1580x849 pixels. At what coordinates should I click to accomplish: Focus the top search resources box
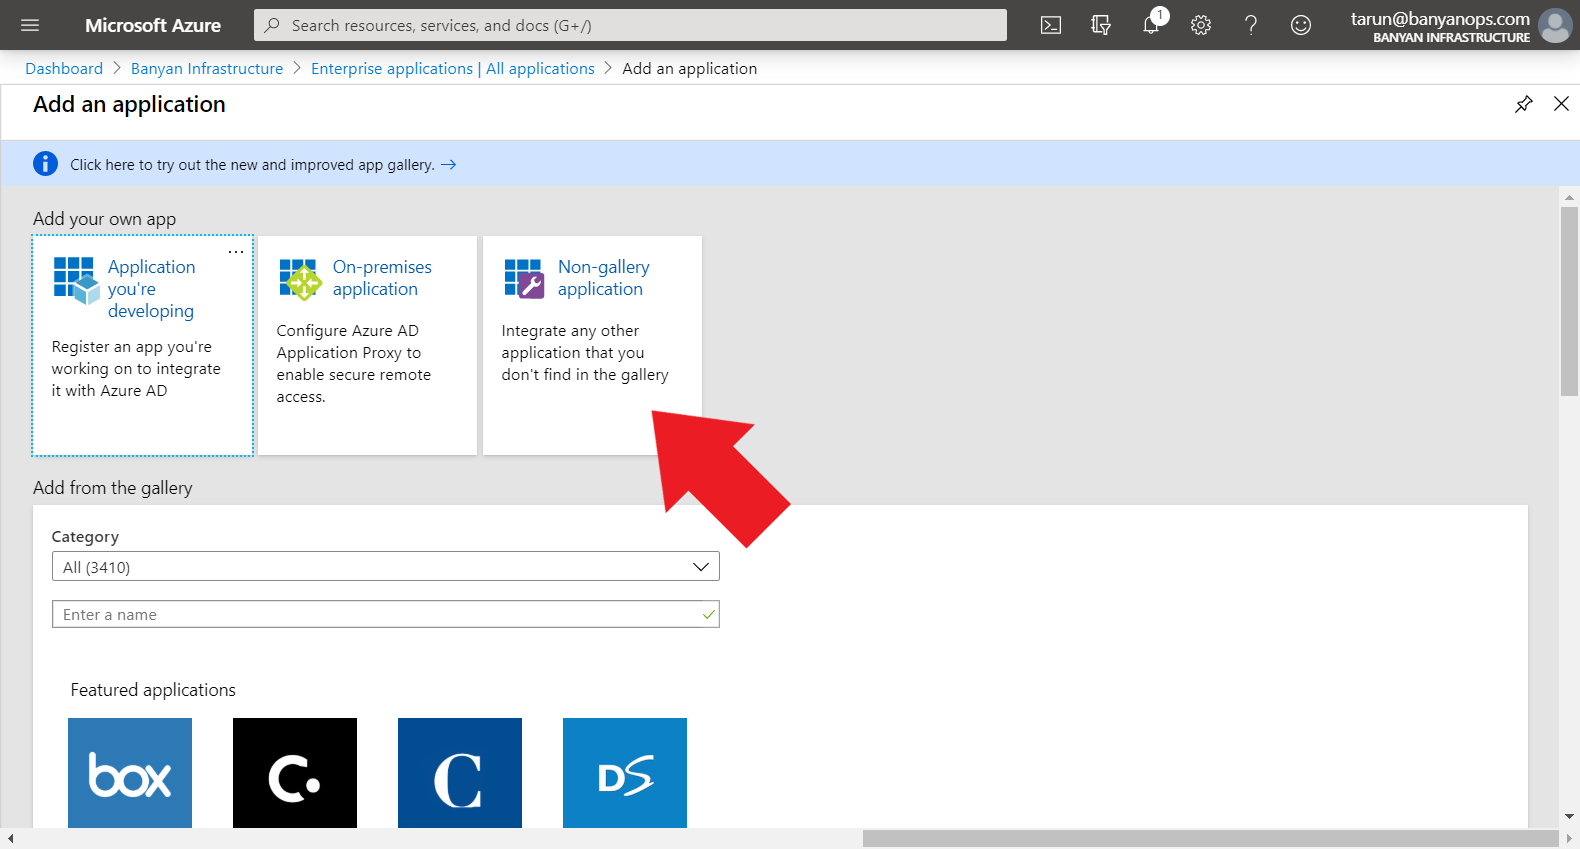[630, 25]
